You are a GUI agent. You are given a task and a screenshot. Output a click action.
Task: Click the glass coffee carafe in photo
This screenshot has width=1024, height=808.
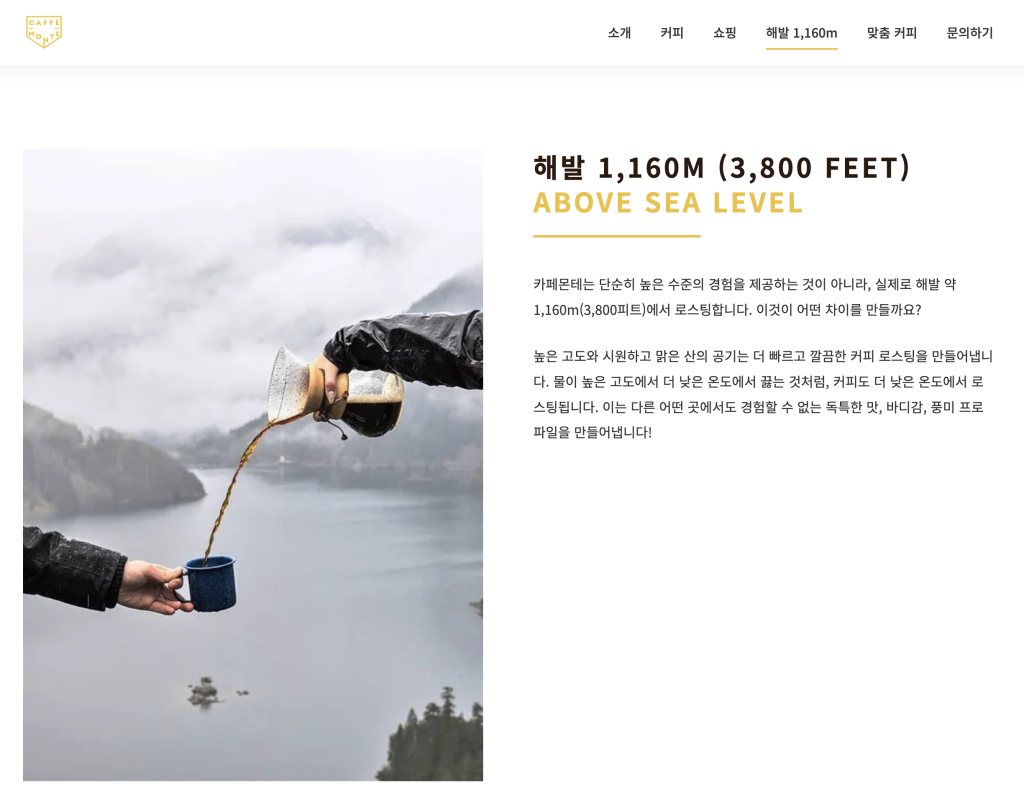click(x=336, y=391)
